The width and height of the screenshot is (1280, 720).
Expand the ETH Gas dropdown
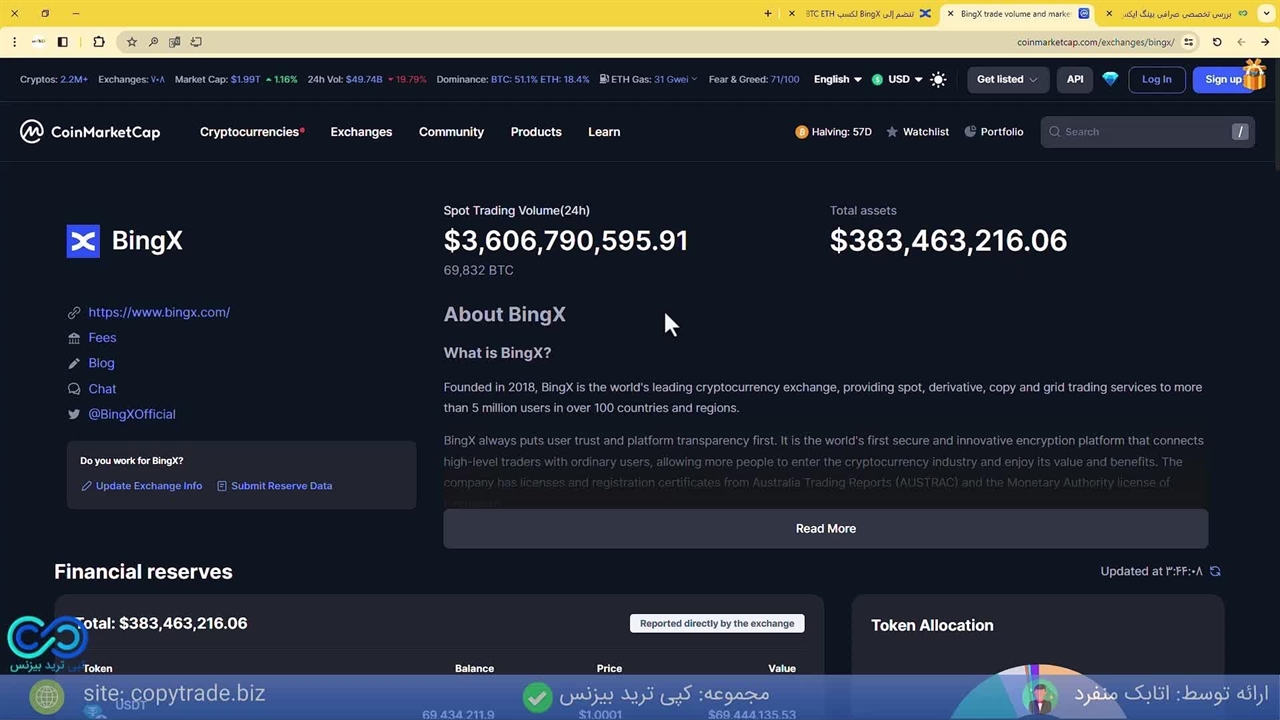click(x=649, y=80)
